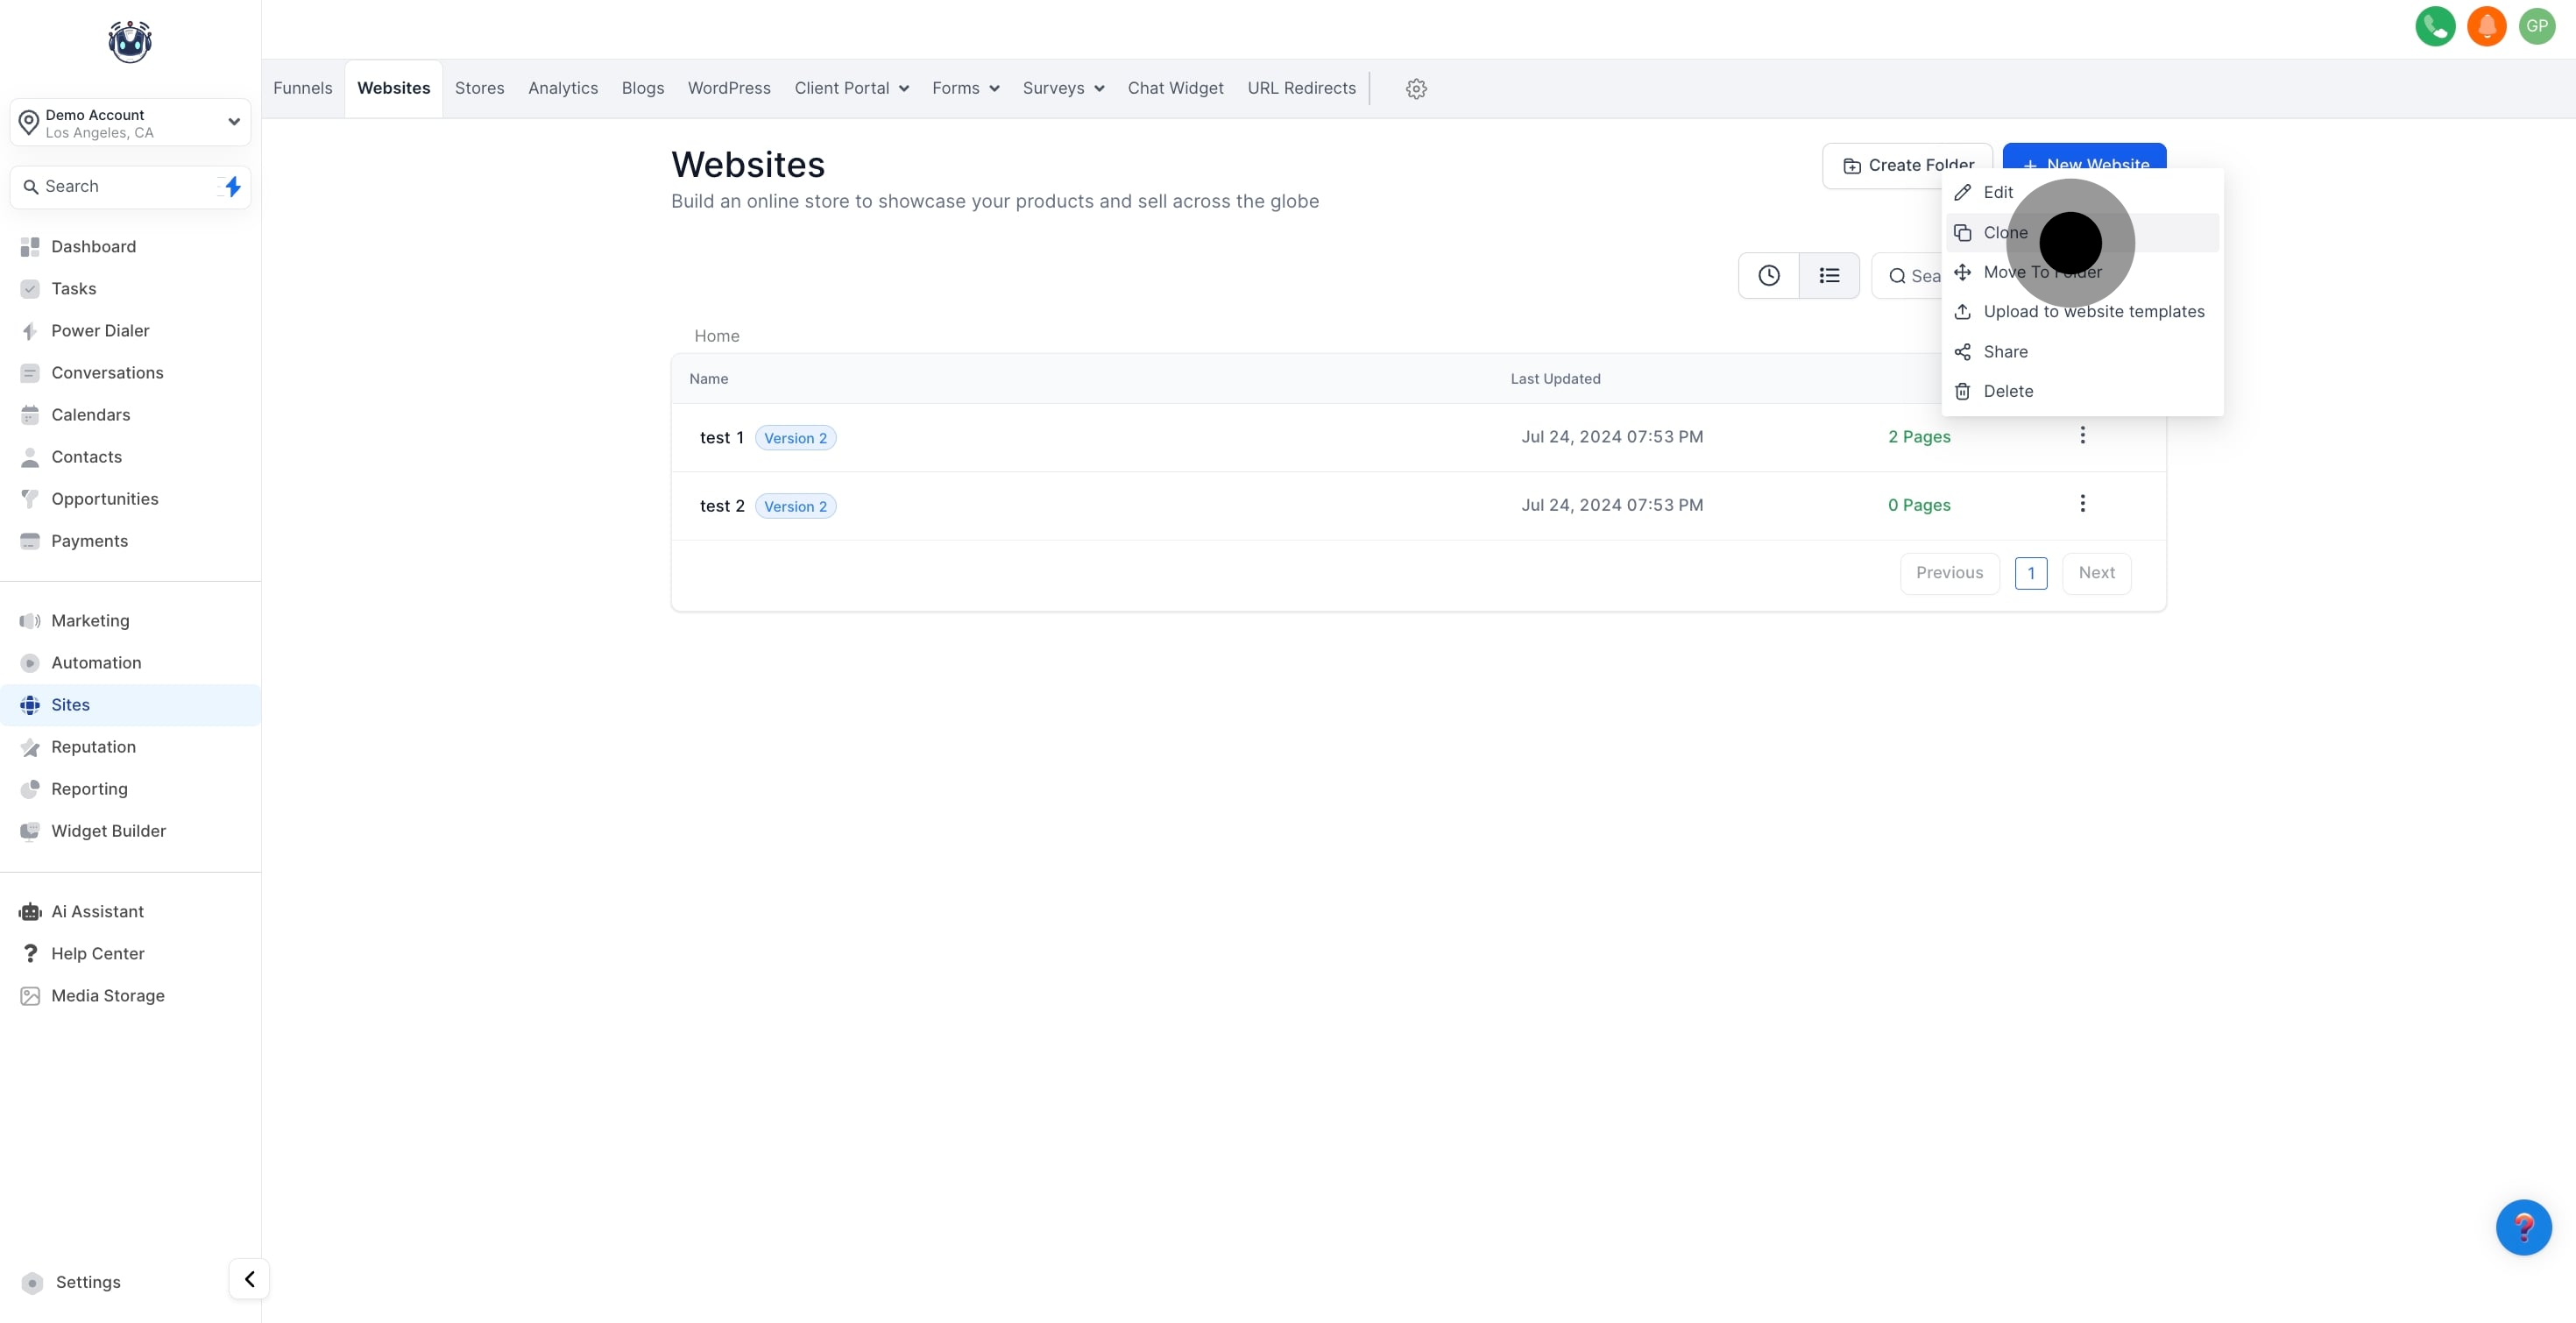Select Delete from the context menu
The height and width of the screenshot is (1323, 2576).
[x=2008, y=391]
